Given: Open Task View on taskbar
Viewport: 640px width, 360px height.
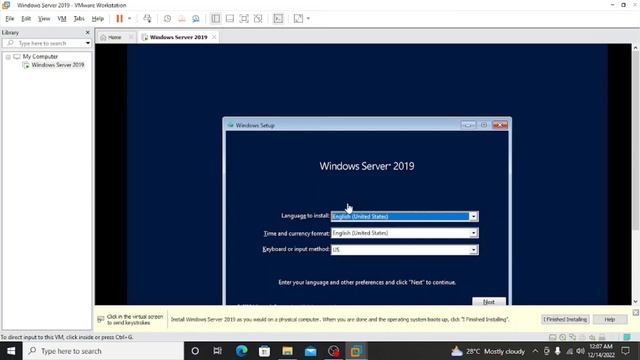Looking at the screenshot, I should click(218, 351).
